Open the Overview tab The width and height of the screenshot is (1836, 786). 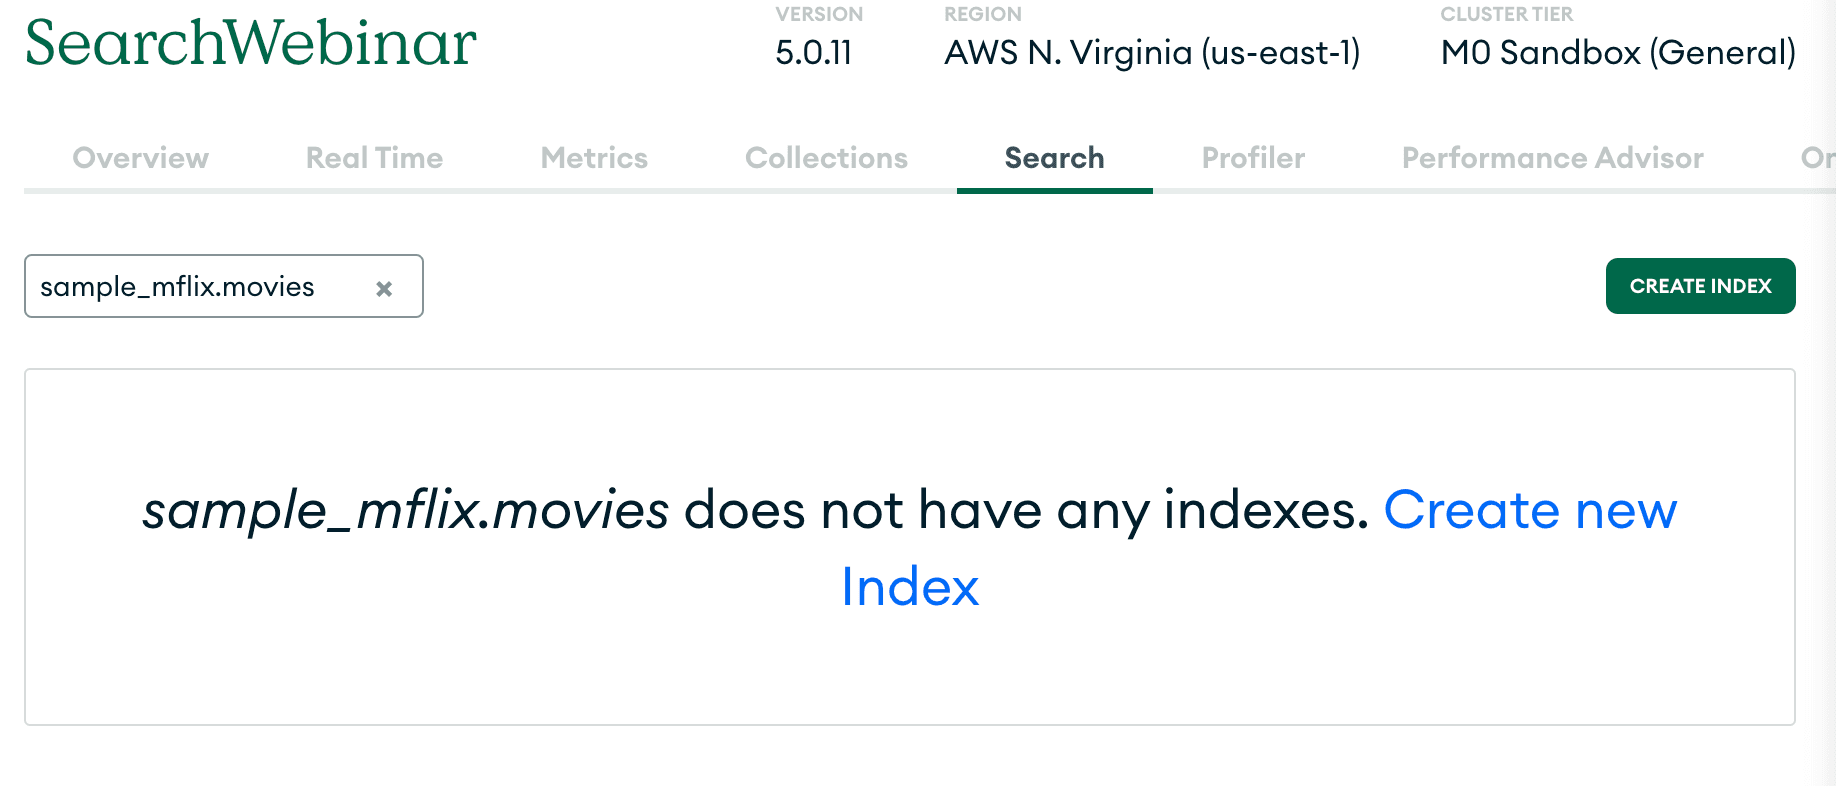point(140,158)
